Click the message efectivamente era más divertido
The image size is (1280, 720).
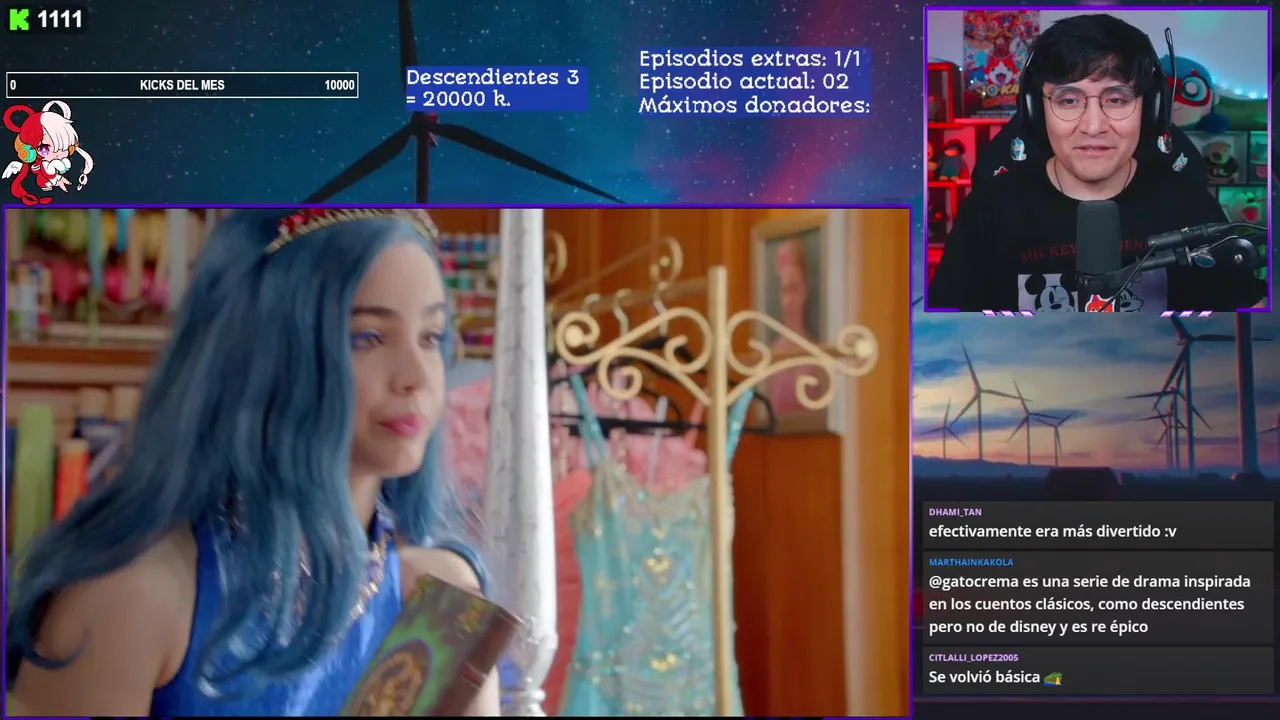tap(1052, 532)
